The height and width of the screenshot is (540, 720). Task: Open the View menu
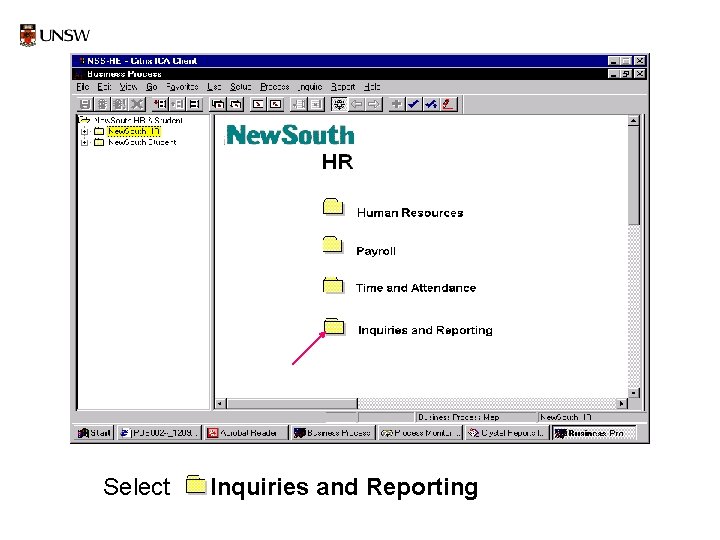click(x=128, y=87)
